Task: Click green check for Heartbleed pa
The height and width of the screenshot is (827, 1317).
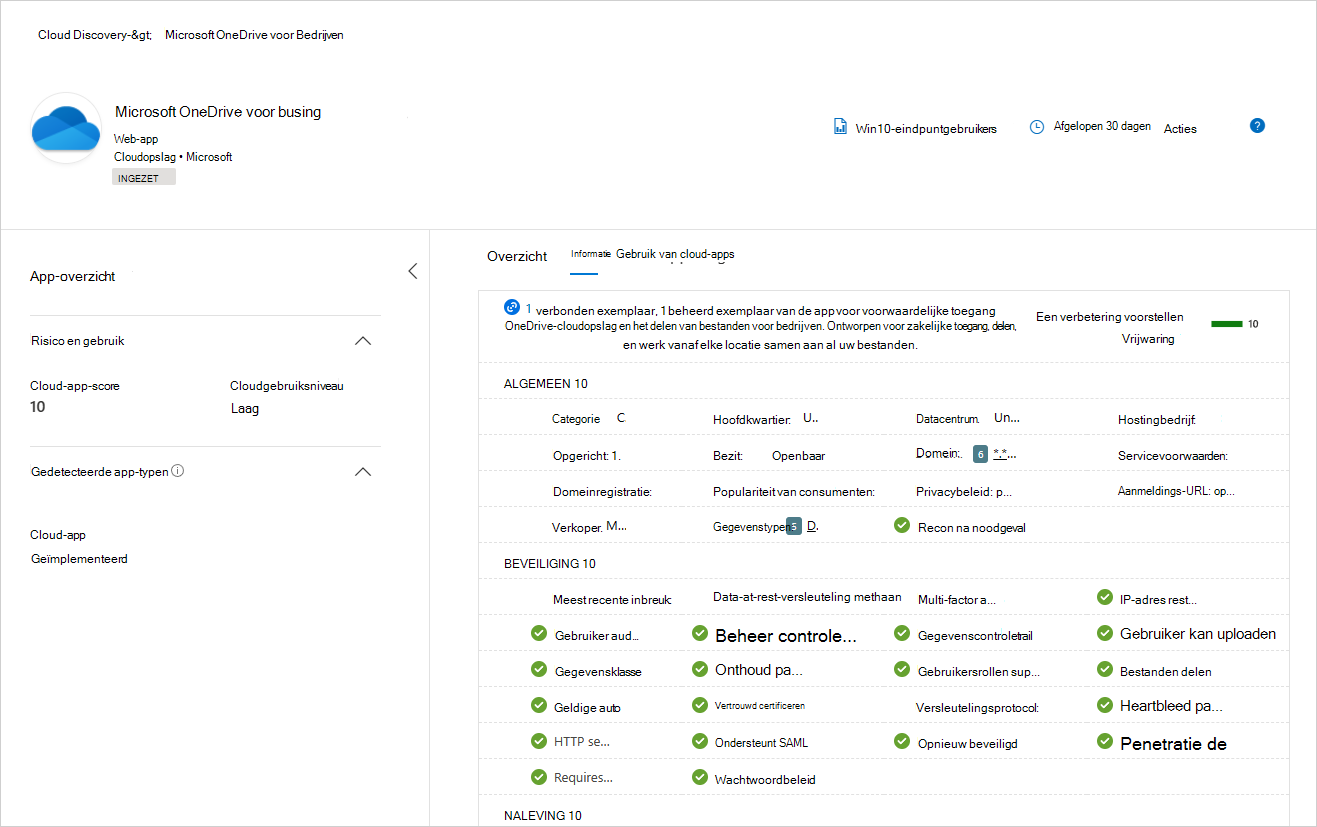Action: [x=1105, y=705]
